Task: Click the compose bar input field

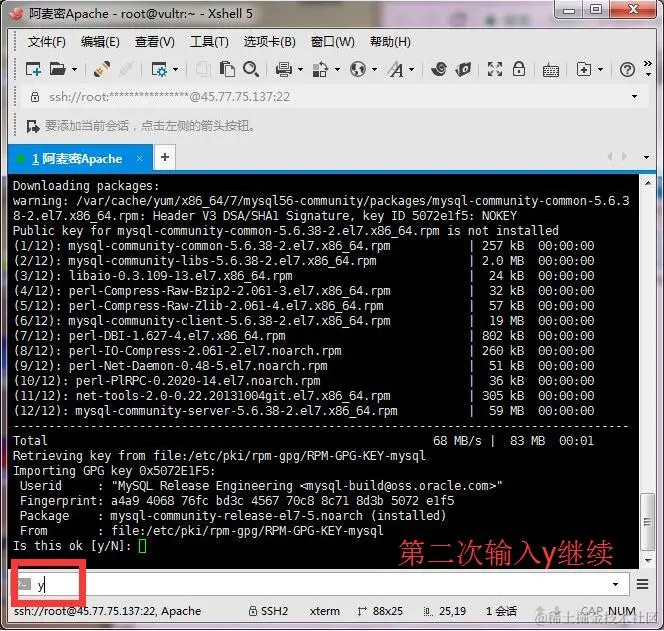Action: pyautogui.click(x=322, y=585)
